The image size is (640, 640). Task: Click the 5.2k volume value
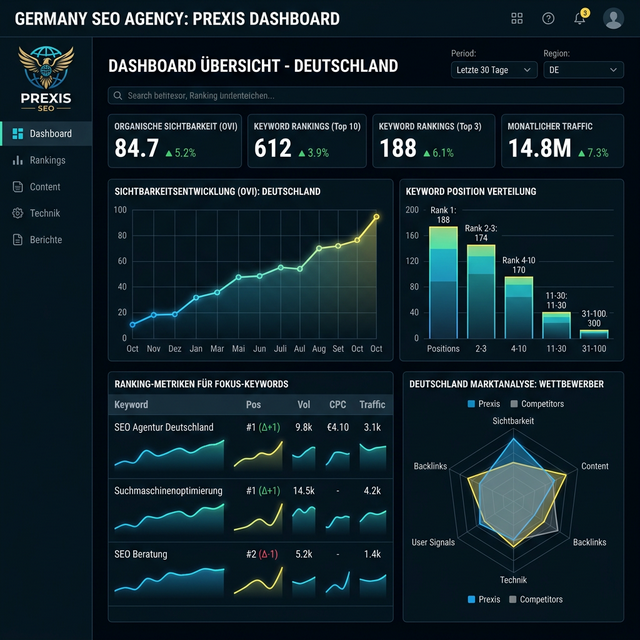click(304, 554)
